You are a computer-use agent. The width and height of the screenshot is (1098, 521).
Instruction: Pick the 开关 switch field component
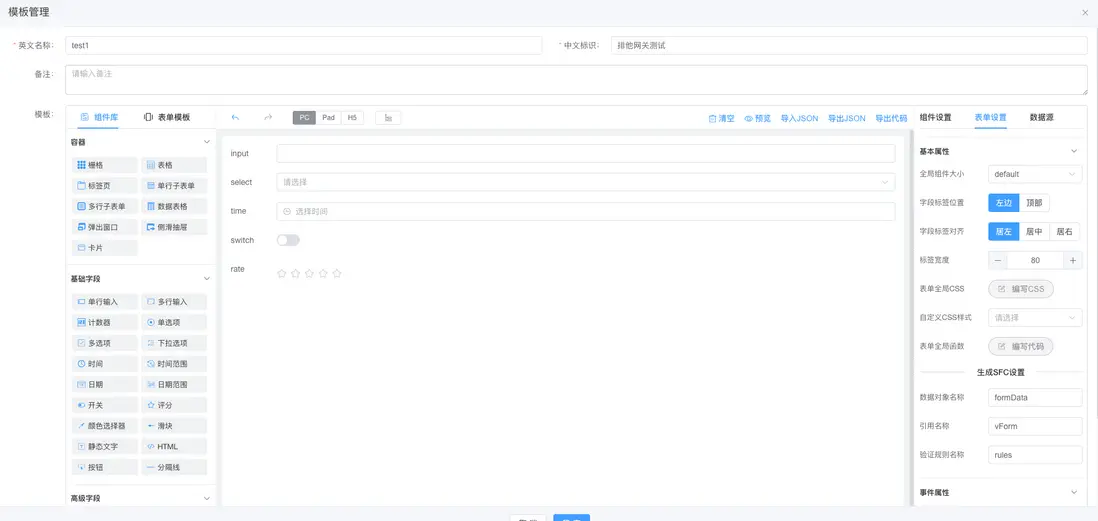pos(104,405)
